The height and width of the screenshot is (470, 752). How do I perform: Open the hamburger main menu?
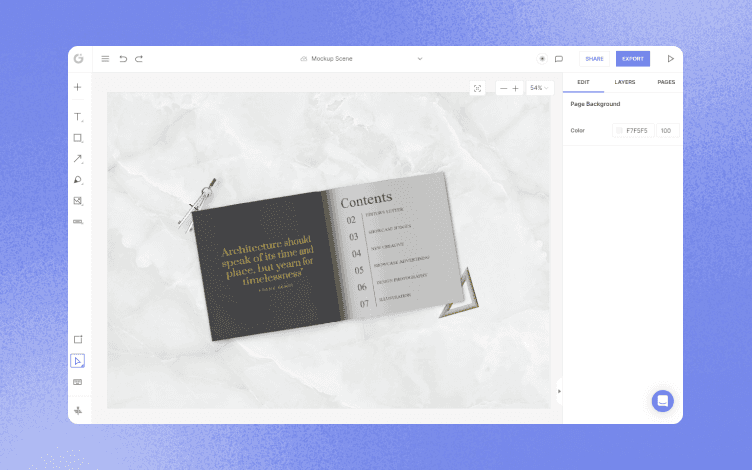pos(105,59)
